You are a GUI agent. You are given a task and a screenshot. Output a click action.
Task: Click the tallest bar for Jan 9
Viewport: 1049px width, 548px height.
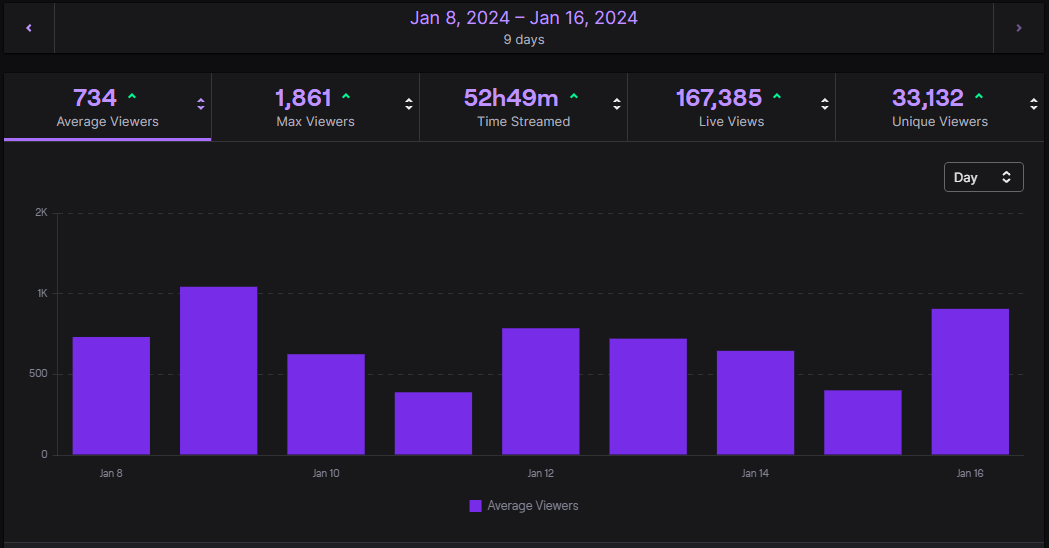(x=219, y=371)
